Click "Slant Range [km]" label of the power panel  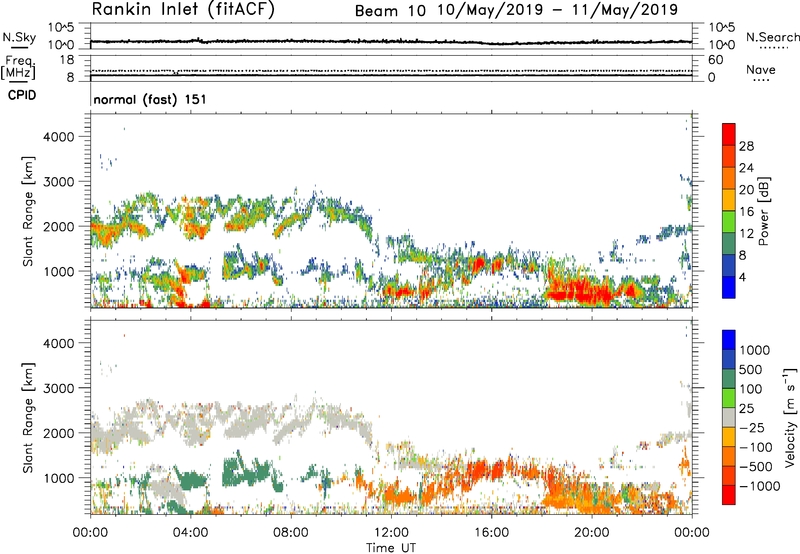point(28,211)
